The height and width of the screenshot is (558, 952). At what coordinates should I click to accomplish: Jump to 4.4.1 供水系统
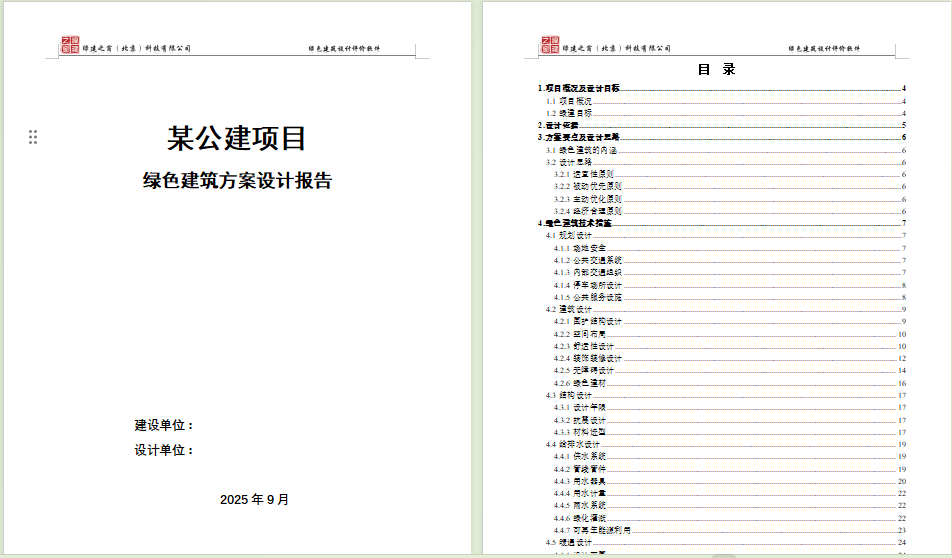(730, 457)
